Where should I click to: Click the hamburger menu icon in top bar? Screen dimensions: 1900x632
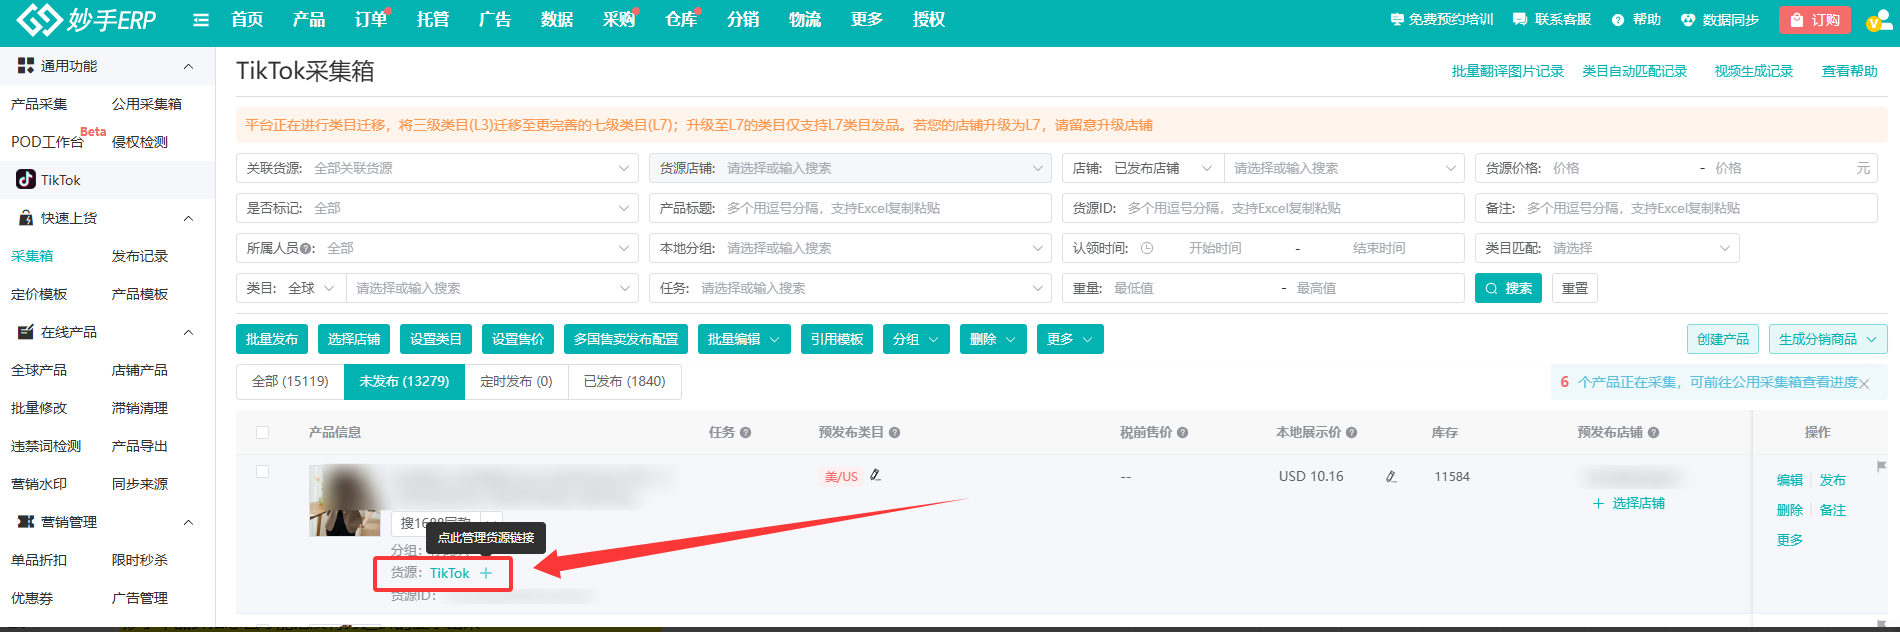tap(201, 20)
